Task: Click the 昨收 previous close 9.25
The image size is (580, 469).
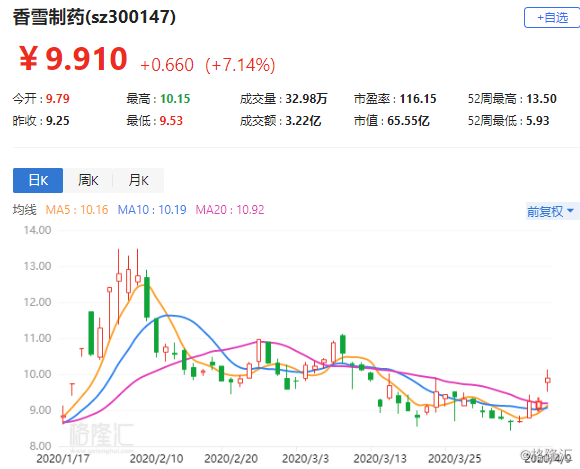Action: (x=58, y=121)
